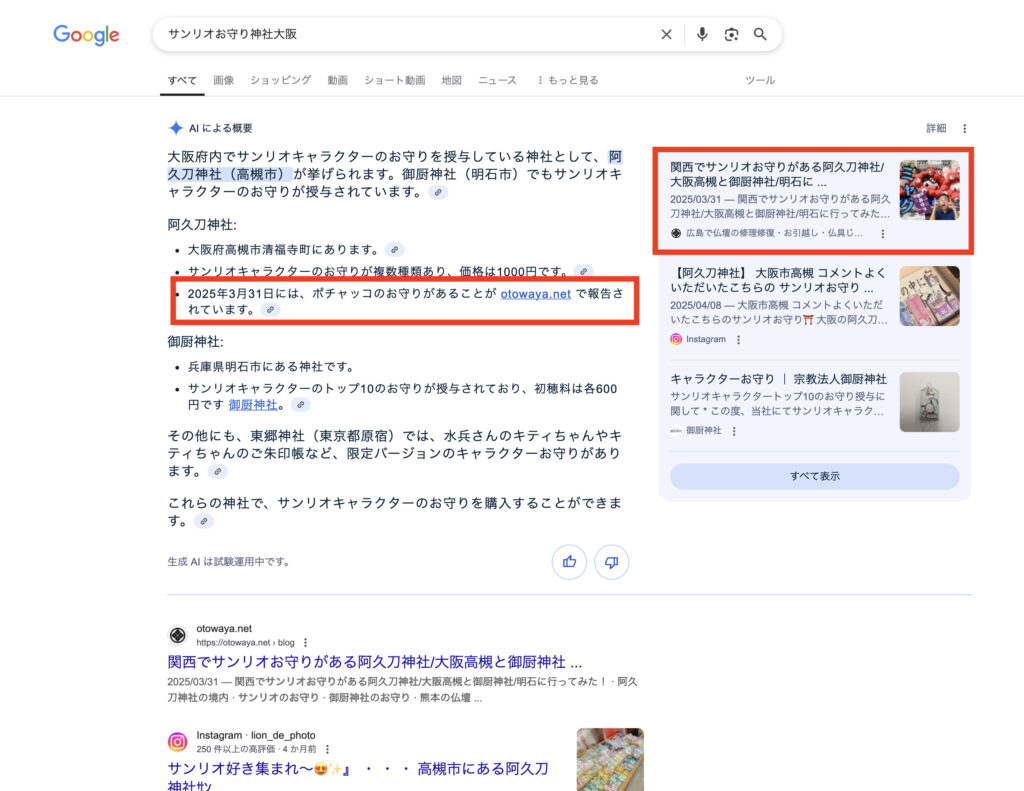Clear the search box with the X icon
This screenshot has width=1024, height=791.
(x=666, y=35)
